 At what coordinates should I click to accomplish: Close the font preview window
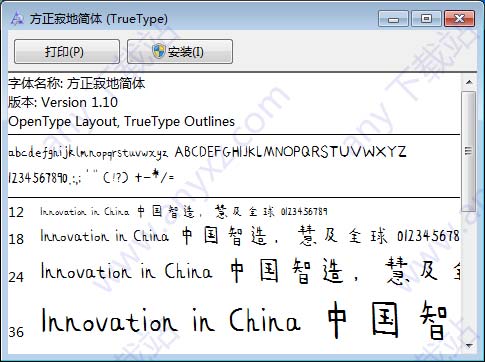coord(460,19)
